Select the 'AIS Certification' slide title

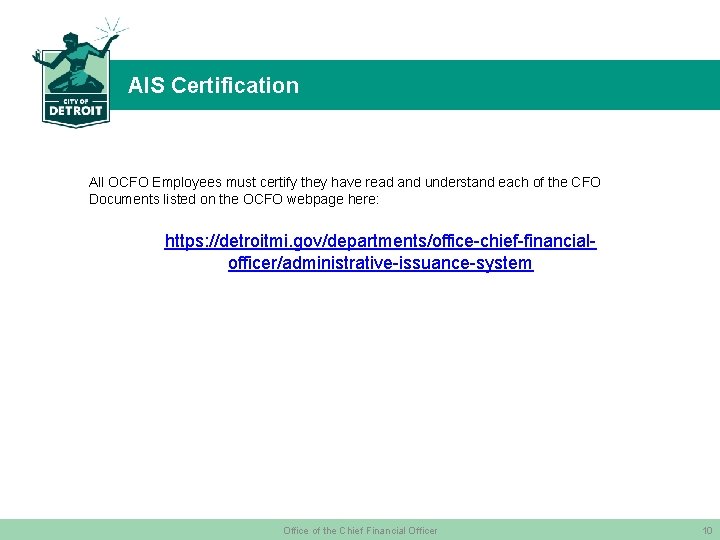coord(213,85)
